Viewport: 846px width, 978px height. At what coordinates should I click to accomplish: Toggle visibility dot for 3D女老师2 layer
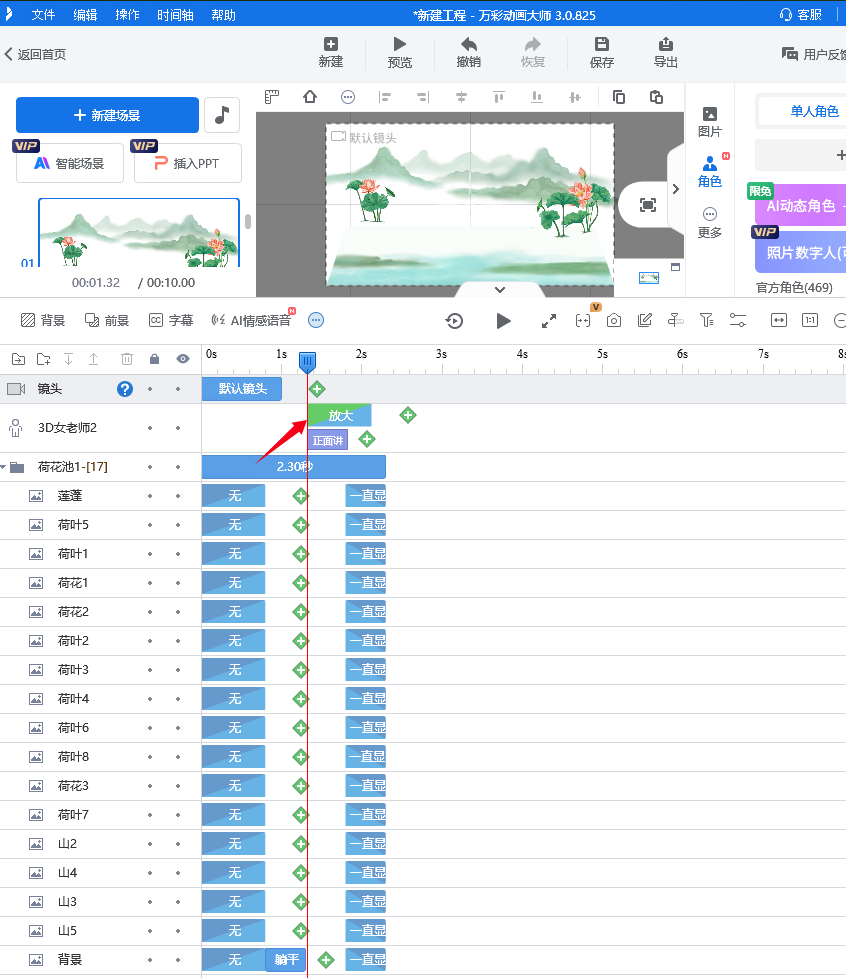pyautogui.click(x=178, y=428)
